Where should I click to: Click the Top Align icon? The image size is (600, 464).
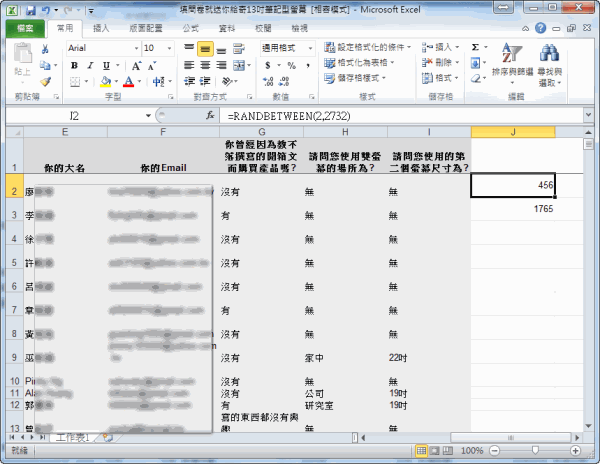click(x=189, y=49)
